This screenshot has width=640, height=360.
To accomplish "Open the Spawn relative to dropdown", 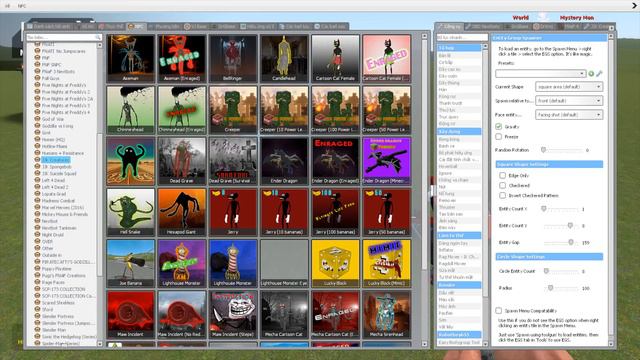I will pos(569,100).
